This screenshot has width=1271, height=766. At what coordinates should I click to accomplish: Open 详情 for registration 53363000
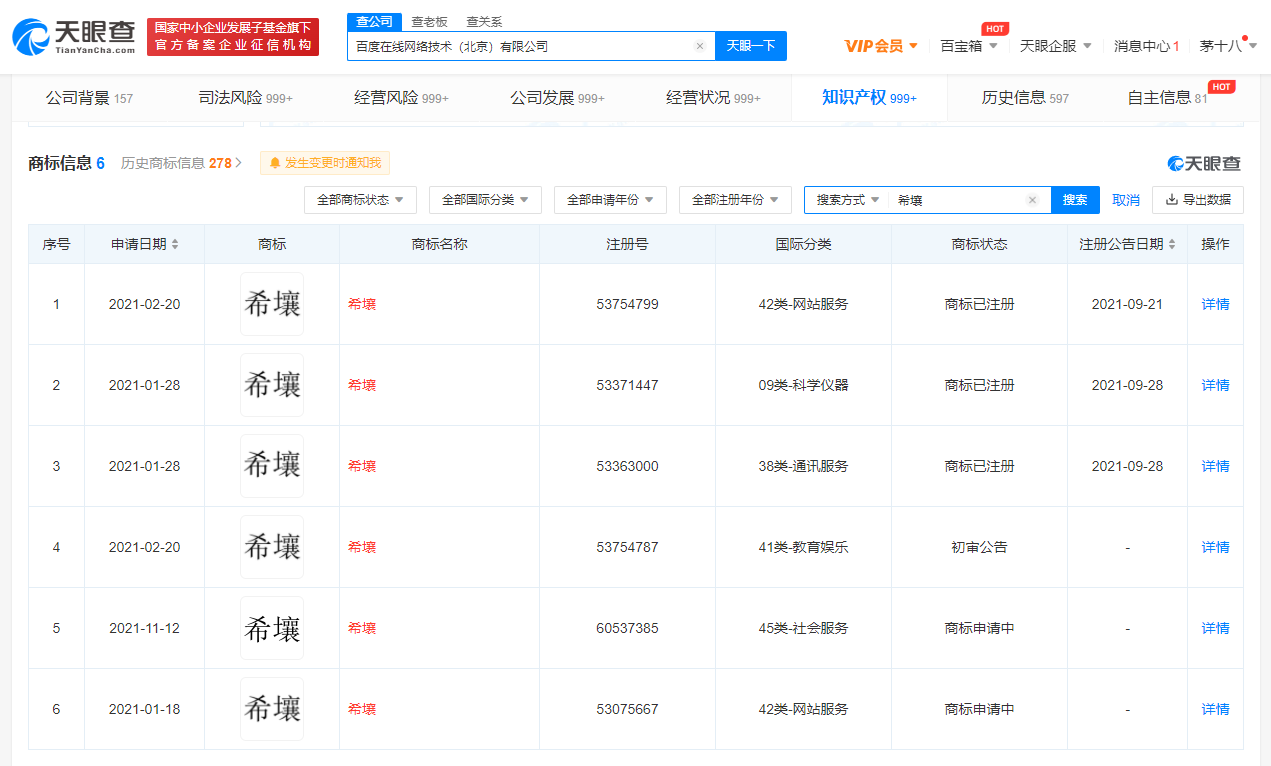coord(1215,466)
